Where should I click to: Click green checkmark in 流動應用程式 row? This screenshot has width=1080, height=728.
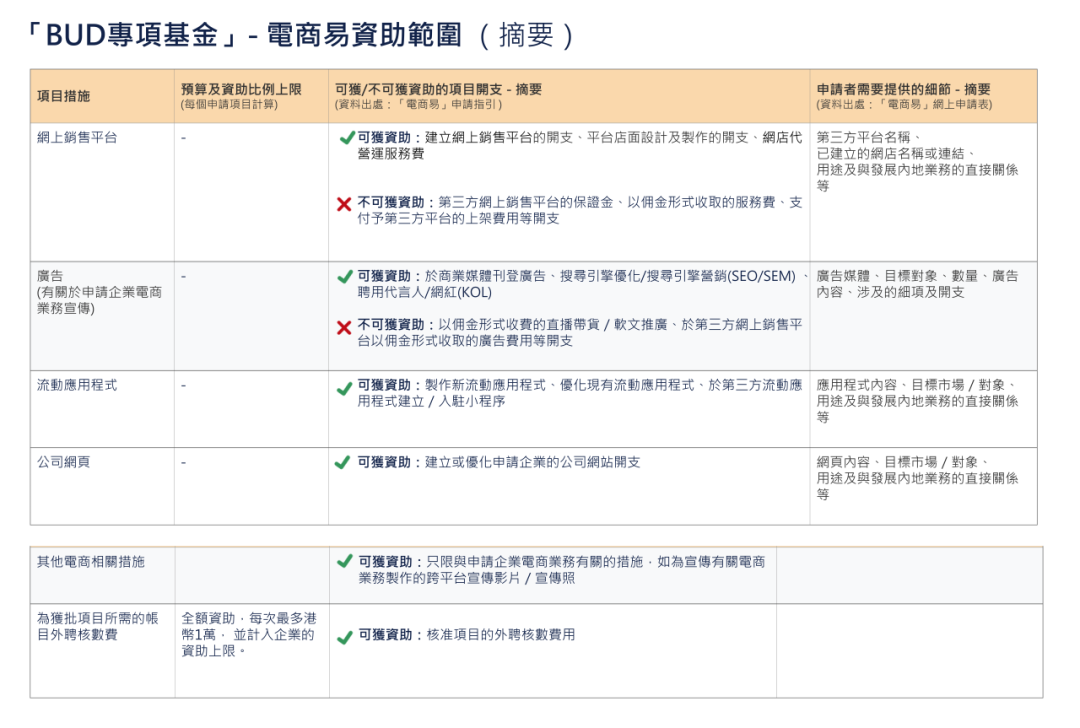pos(345,387)
